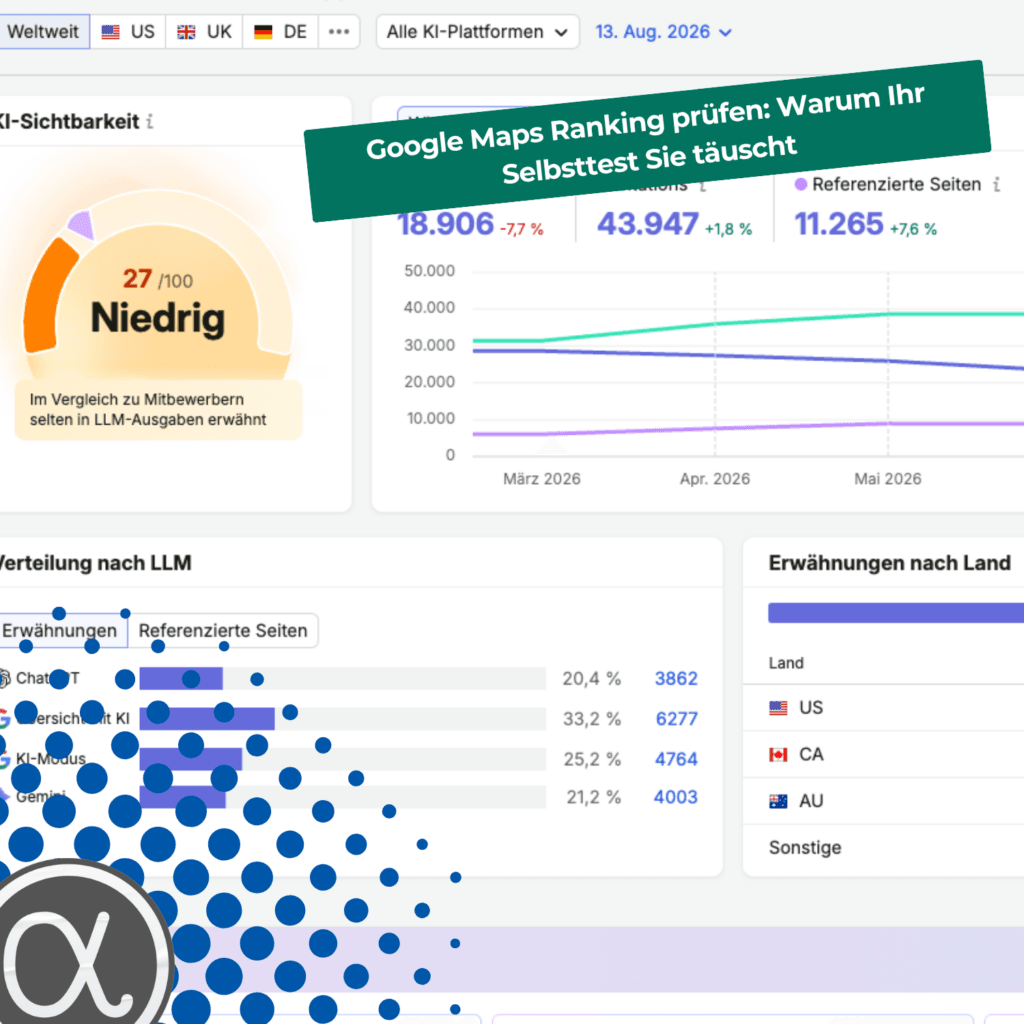Viewport: 1024px width, 1024px height.
Task: Click the info icon beside KI-Sichtbarkeit
Action: [x=150, y=121]
